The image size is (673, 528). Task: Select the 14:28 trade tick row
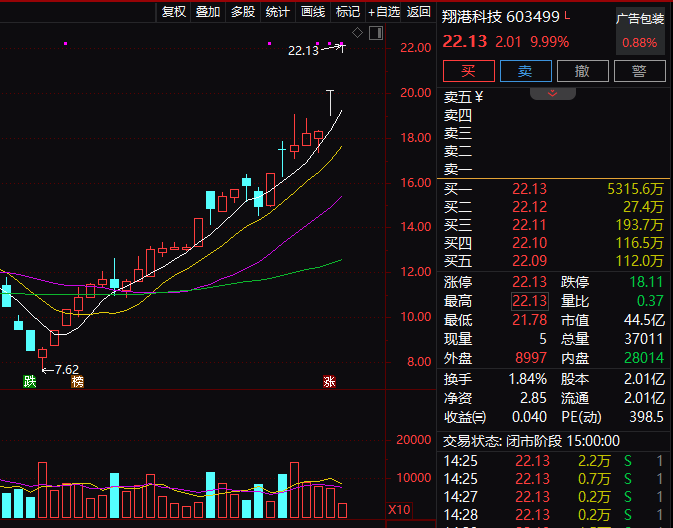coord(554,515)
